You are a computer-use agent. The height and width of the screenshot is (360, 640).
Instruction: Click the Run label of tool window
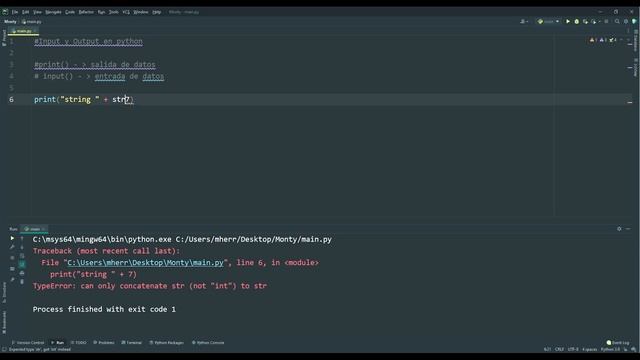tap(13, 229)
